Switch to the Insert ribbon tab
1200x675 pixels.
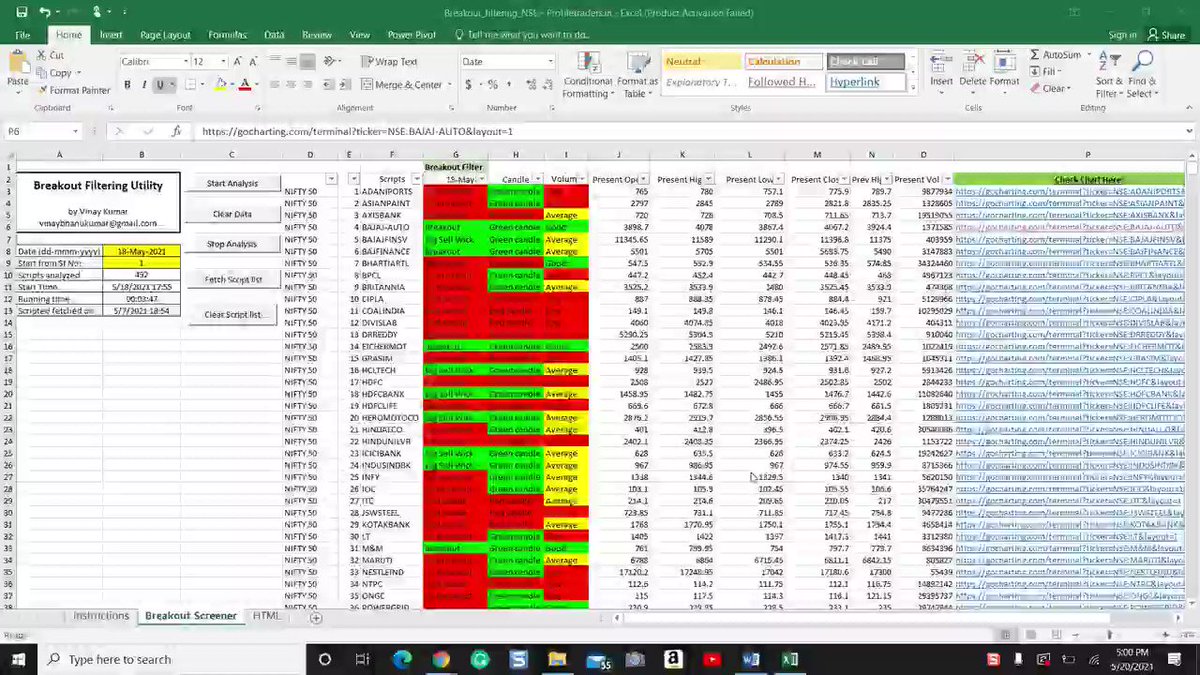pyautogui.click(x=111, y=35)
